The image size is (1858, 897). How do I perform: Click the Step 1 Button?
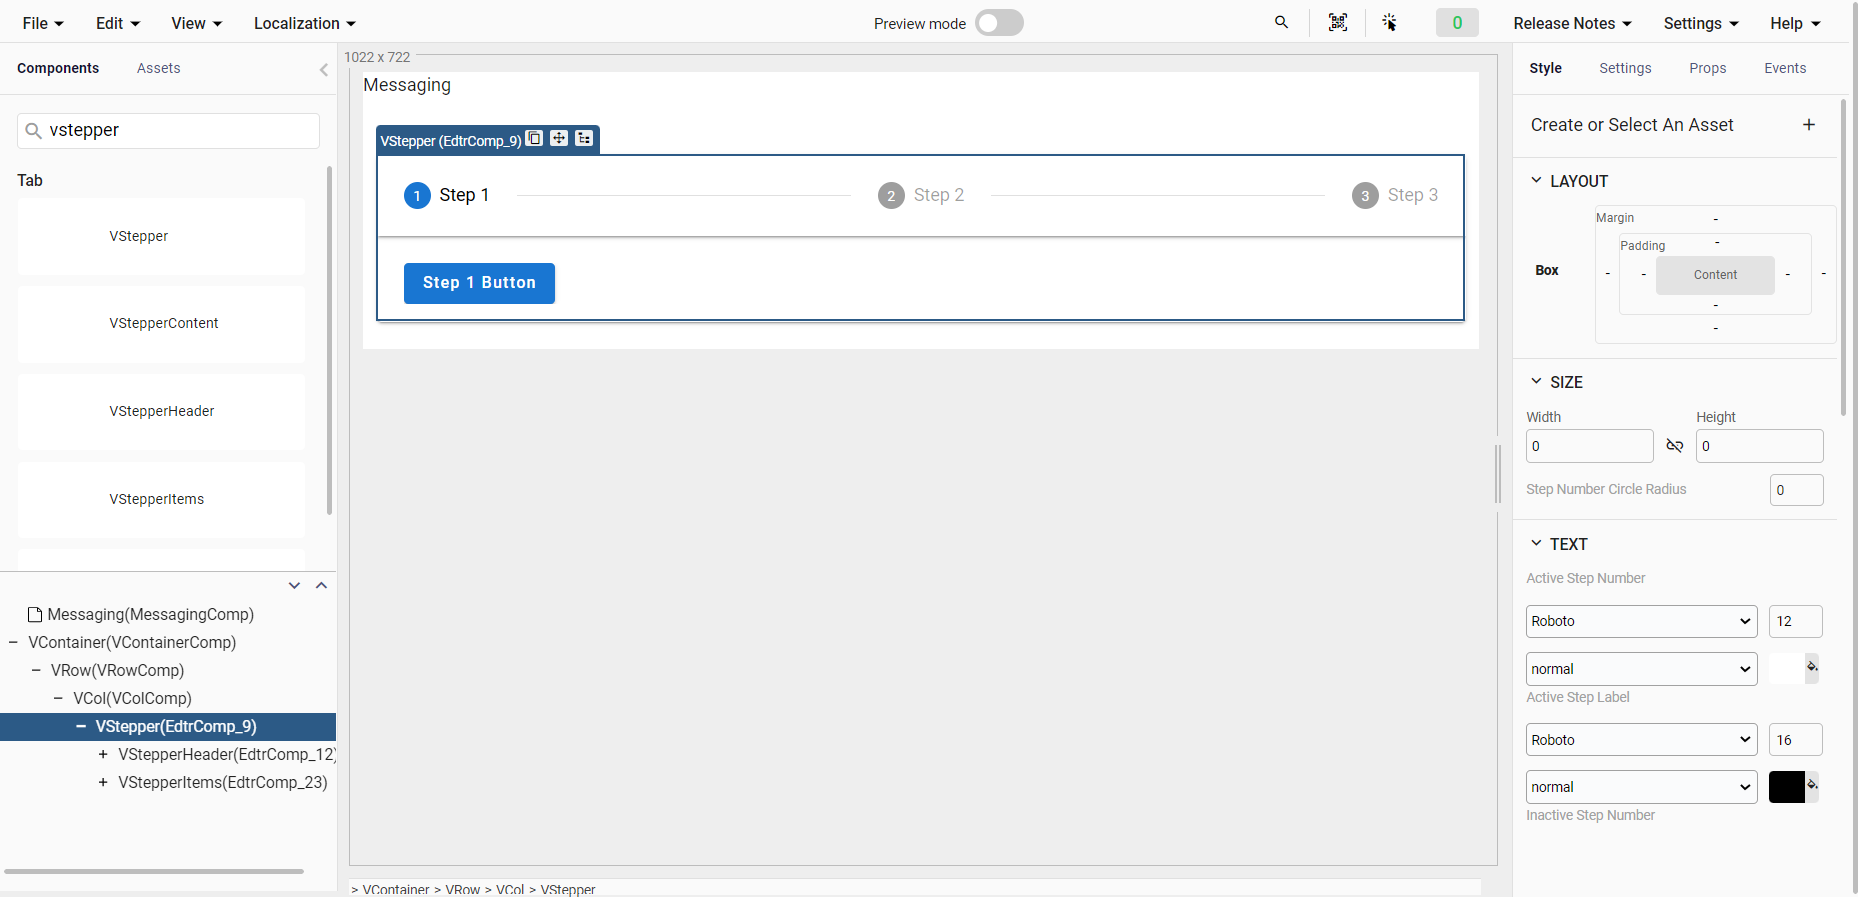point(479,283)
